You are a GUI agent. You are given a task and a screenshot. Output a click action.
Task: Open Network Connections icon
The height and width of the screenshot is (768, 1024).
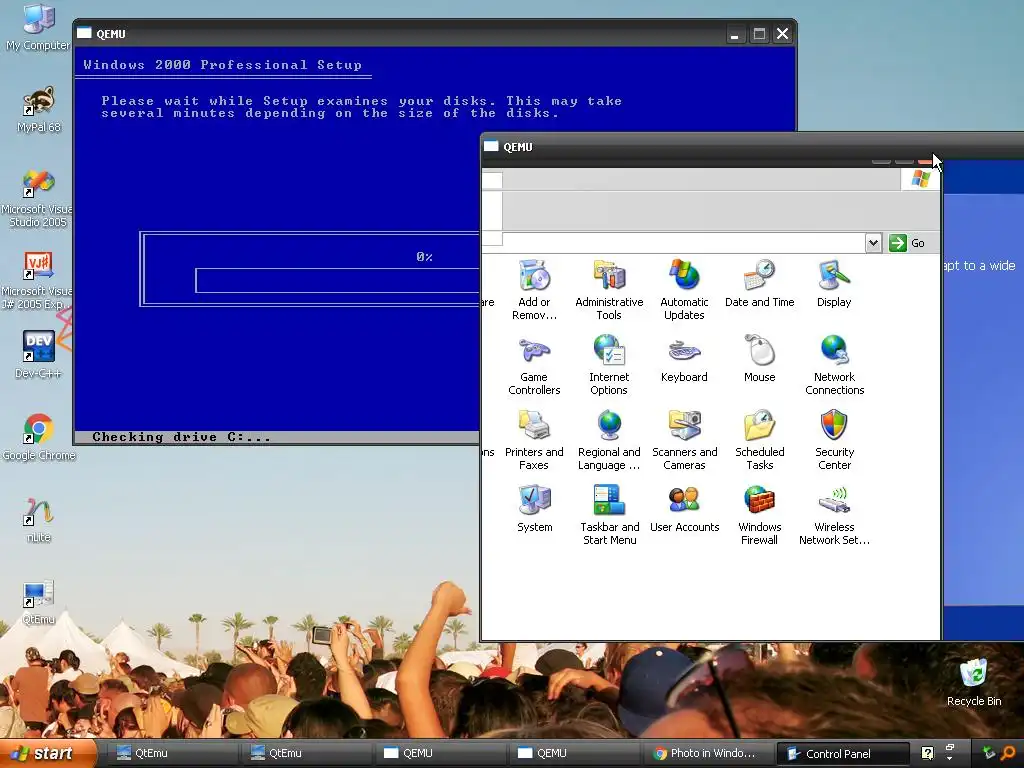click(834, 364)
